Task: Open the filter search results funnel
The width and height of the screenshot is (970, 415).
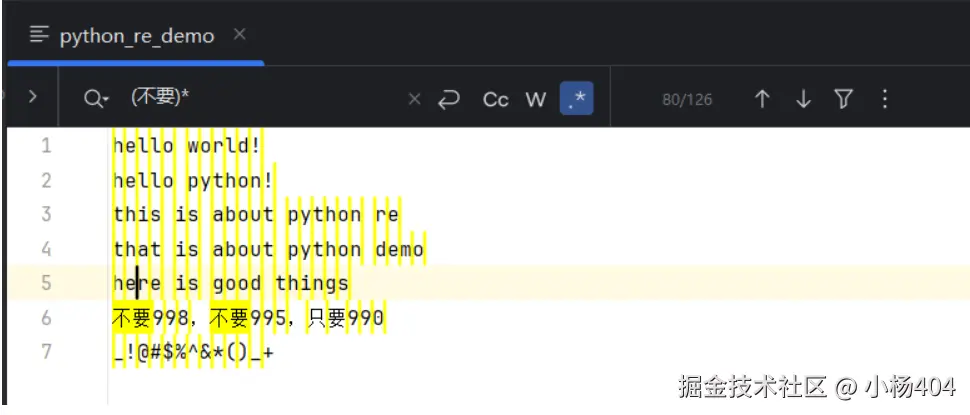Action: (x=844, y=98)
